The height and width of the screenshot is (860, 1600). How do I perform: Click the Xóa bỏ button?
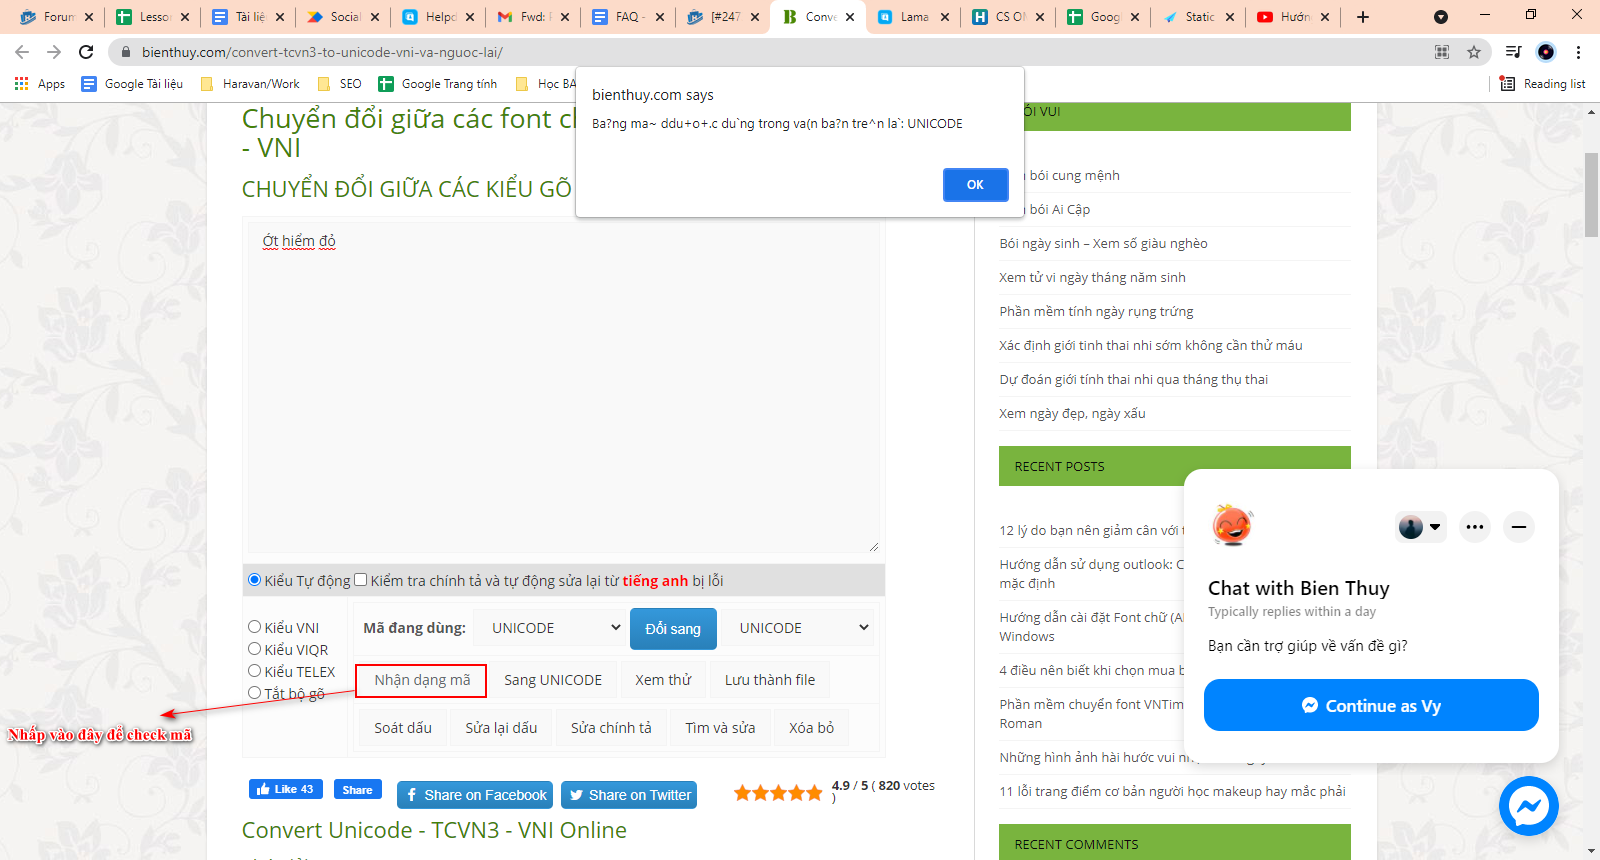click(x=811, y=728)
